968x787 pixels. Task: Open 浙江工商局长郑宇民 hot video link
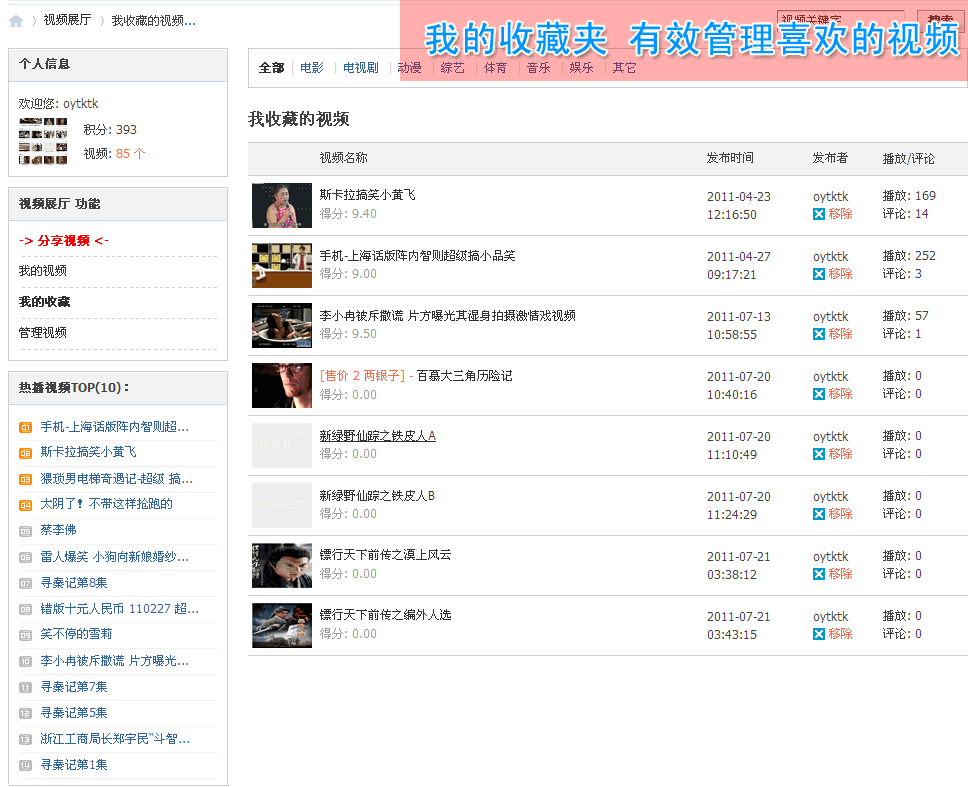pyautogui.click(x=115, y=739)
